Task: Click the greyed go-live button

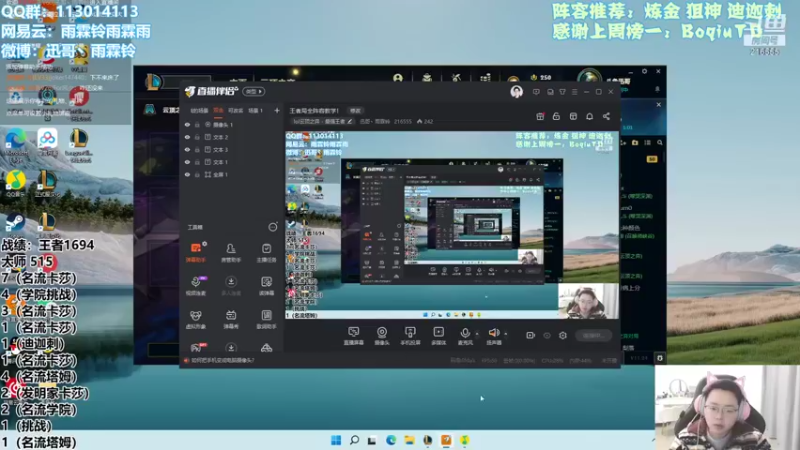Action: coord(593,335)
